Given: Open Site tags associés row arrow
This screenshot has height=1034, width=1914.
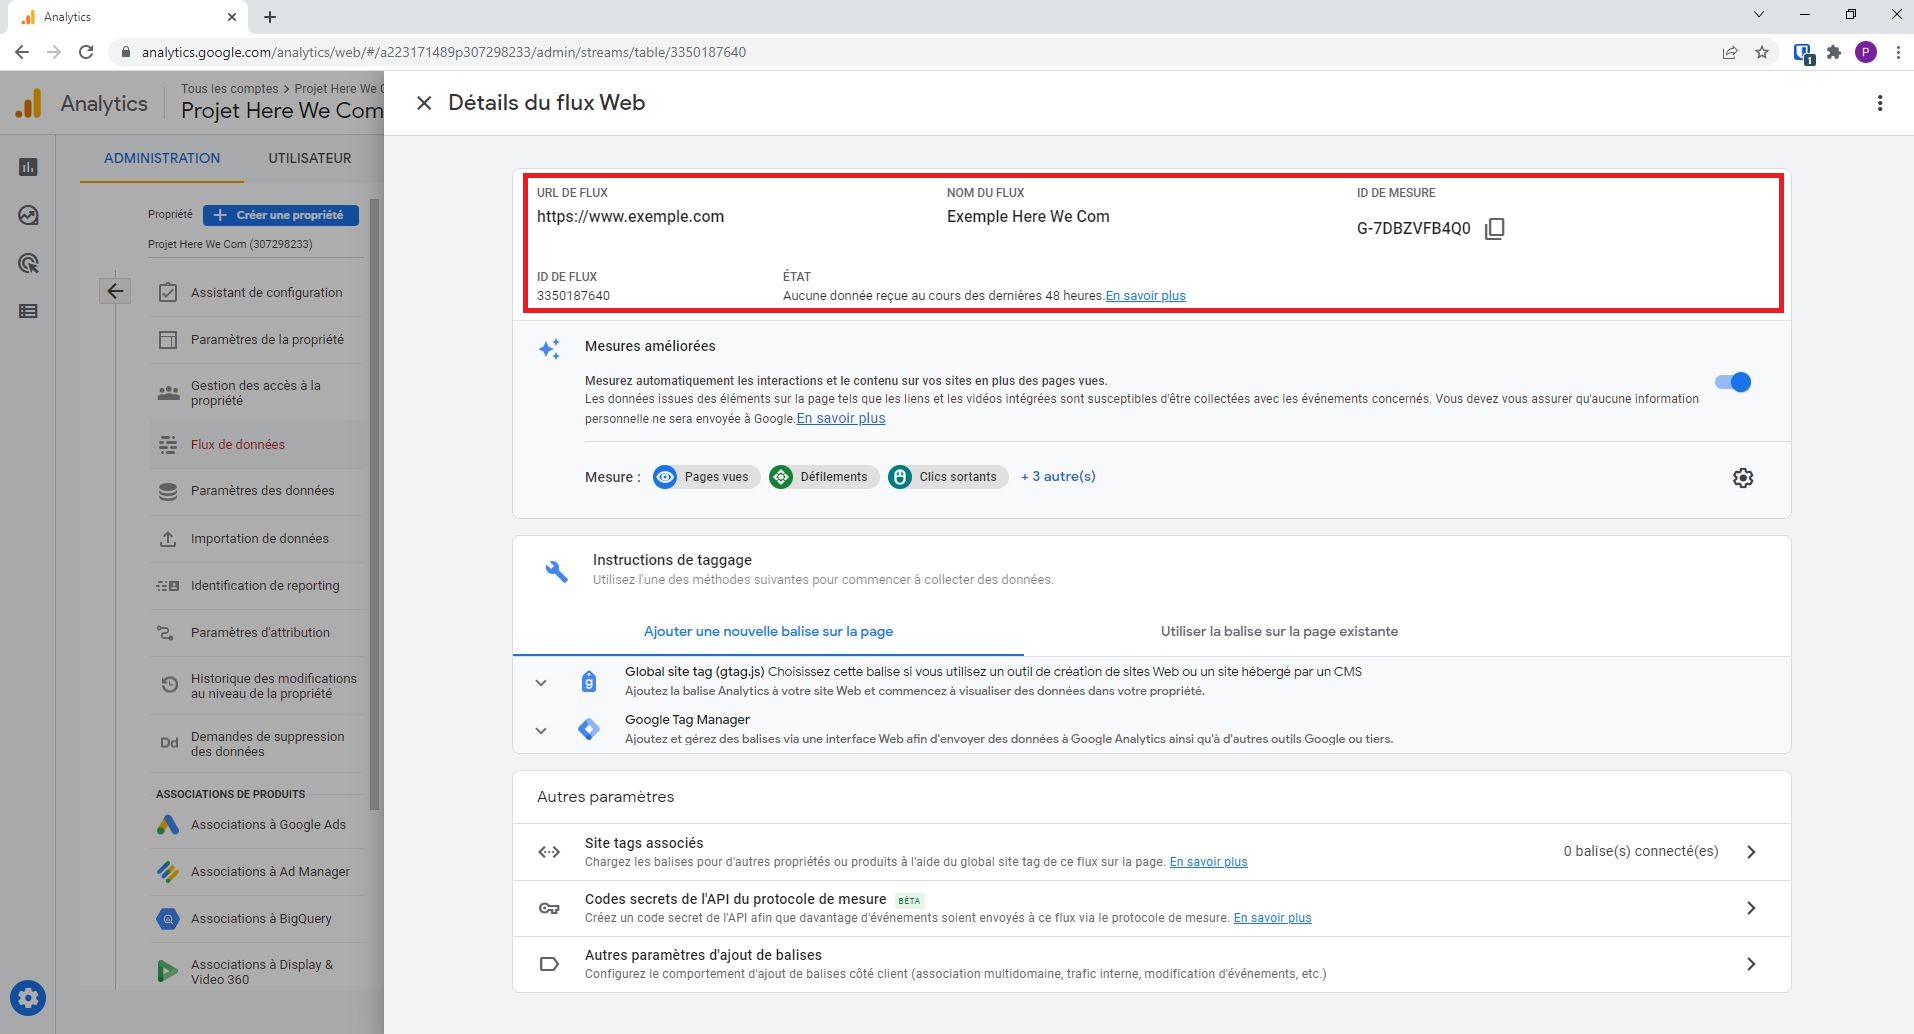Looking at the screenshot, I should pyautogui.click(x=1751, y=852).
